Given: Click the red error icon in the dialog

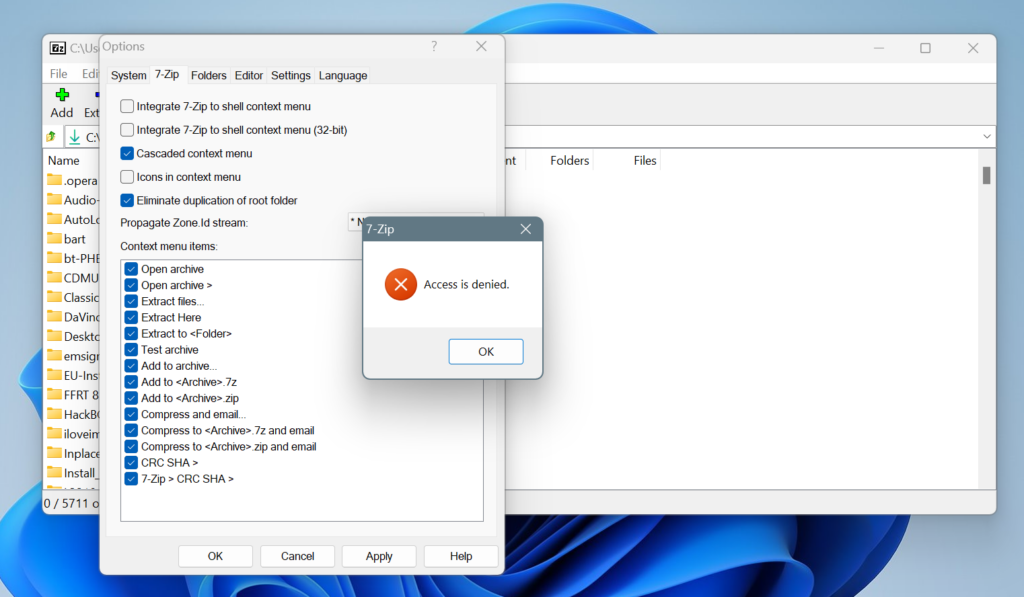Looking at the screenshot, I should tap(400, 284).
